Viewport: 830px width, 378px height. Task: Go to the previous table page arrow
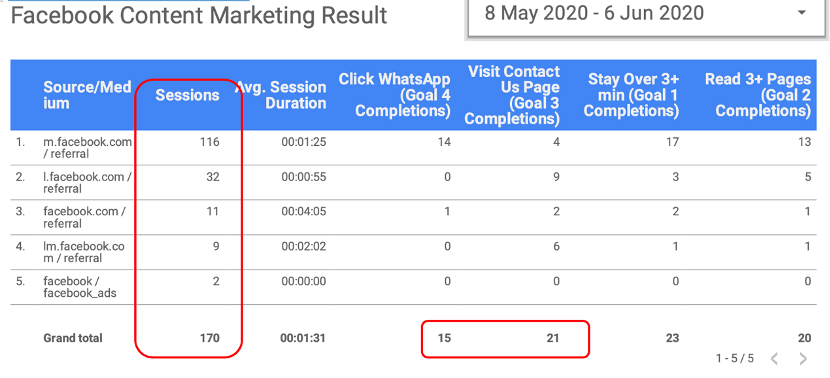click(x=774, y=359)
